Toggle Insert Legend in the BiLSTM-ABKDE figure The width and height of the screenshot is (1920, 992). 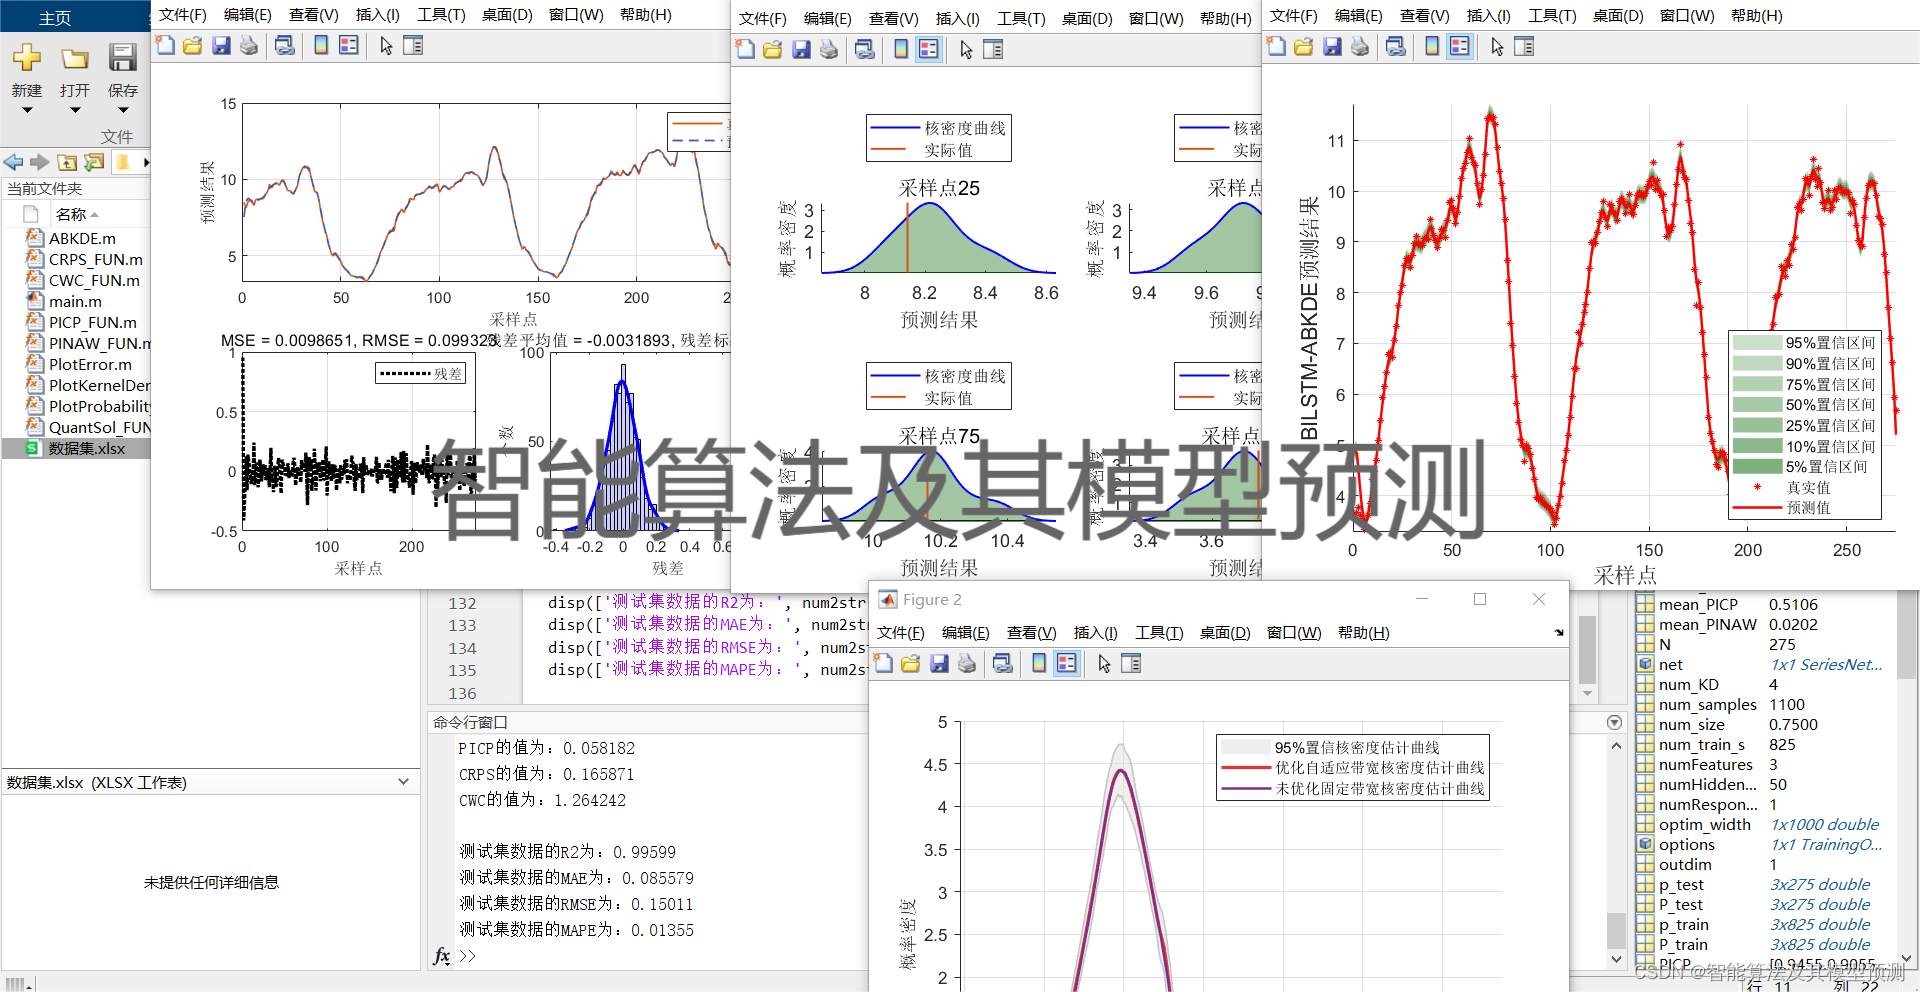[x=1460, y=46]
